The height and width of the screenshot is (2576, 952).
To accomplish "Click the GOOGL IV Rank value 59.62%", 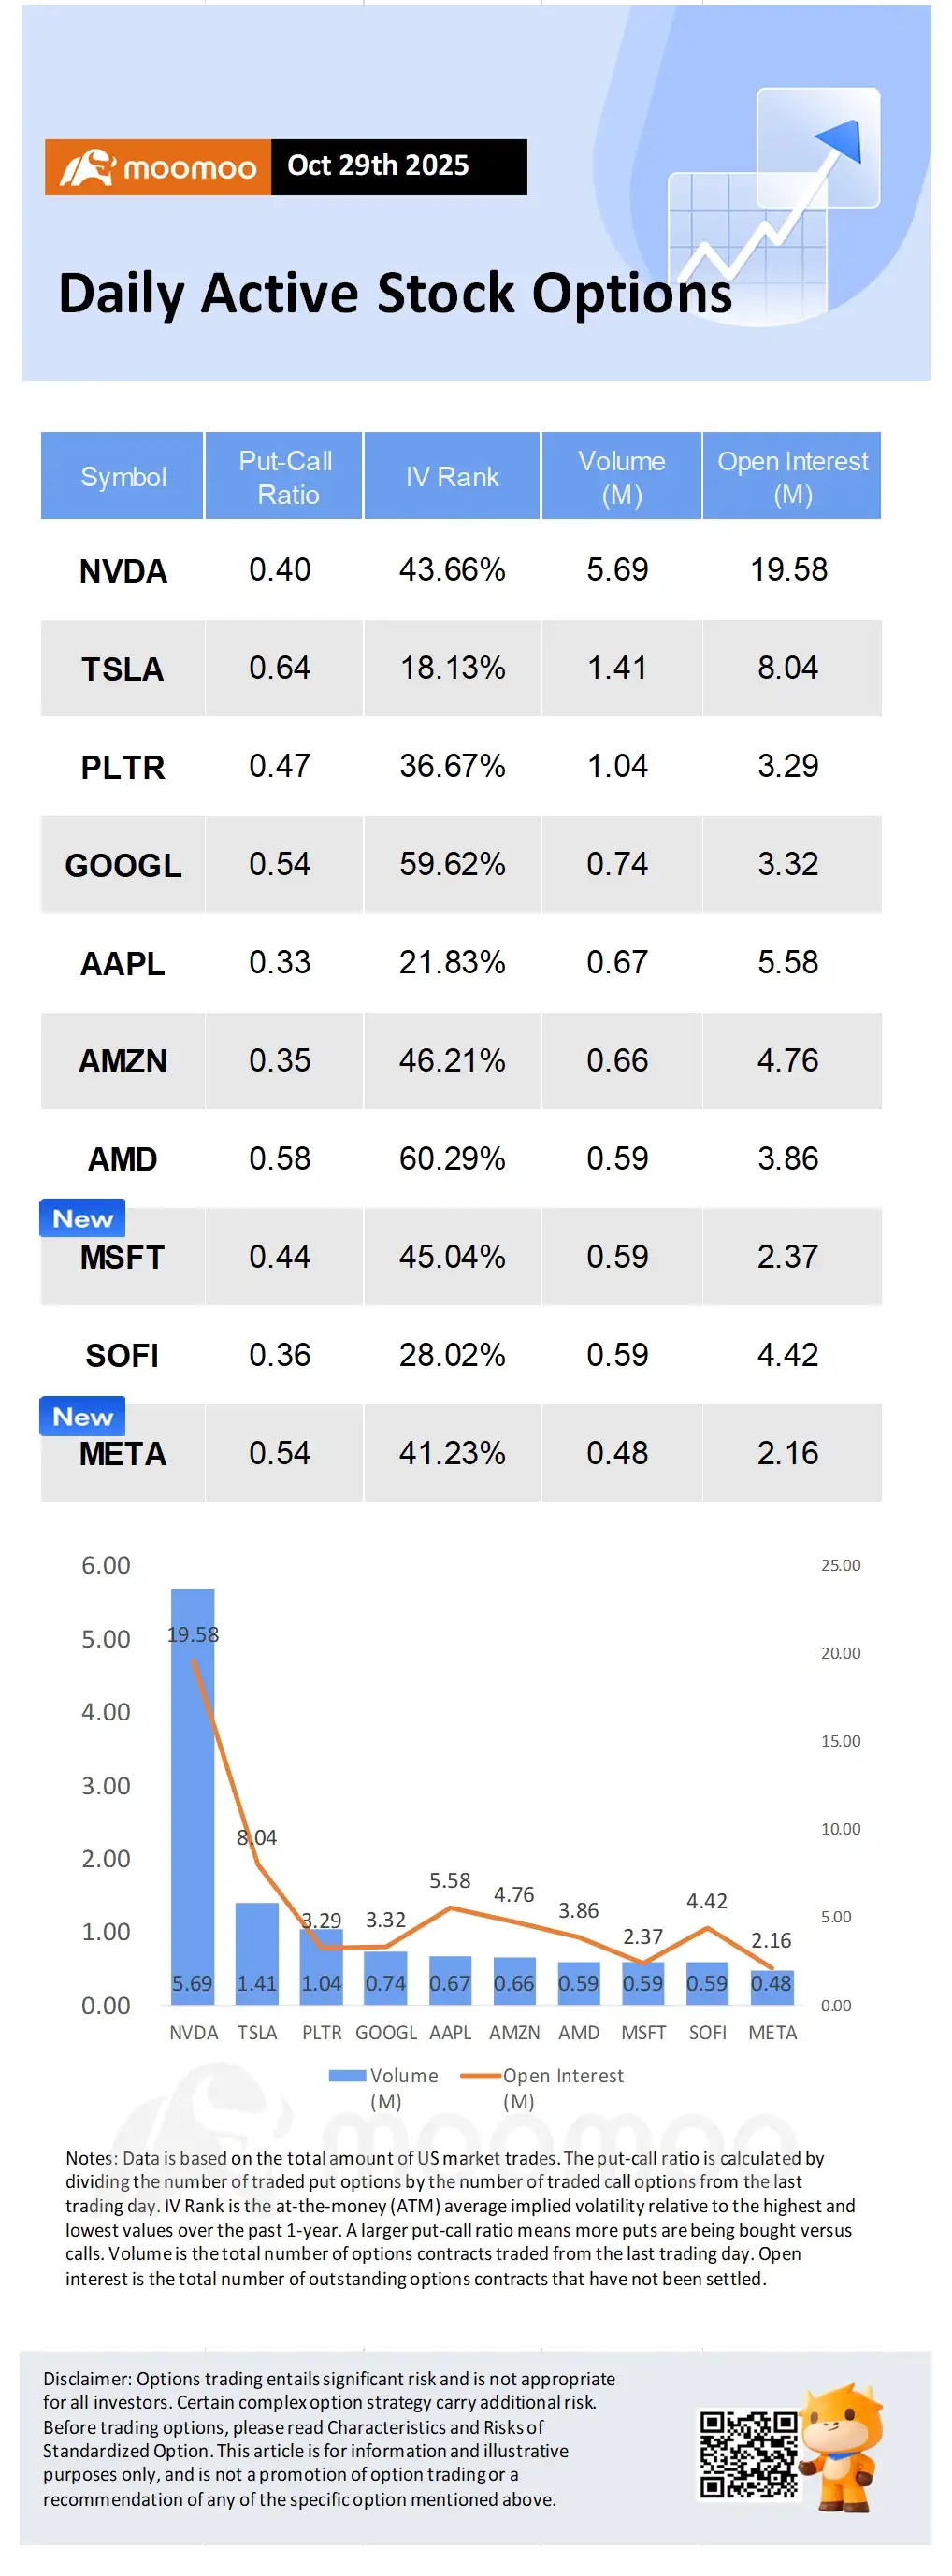I will pos(452,864).
